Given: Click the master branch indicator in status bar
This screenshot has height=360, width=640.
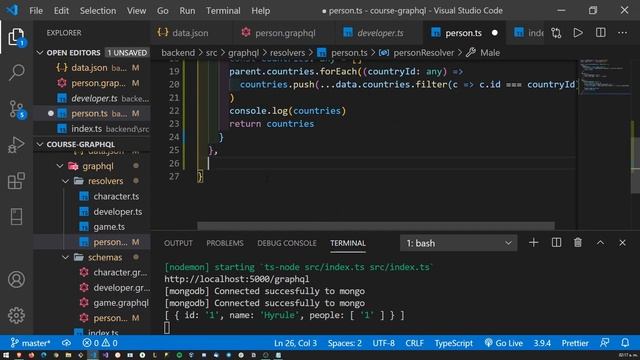Looking at the screenshot, I should [x=31, y=343].
